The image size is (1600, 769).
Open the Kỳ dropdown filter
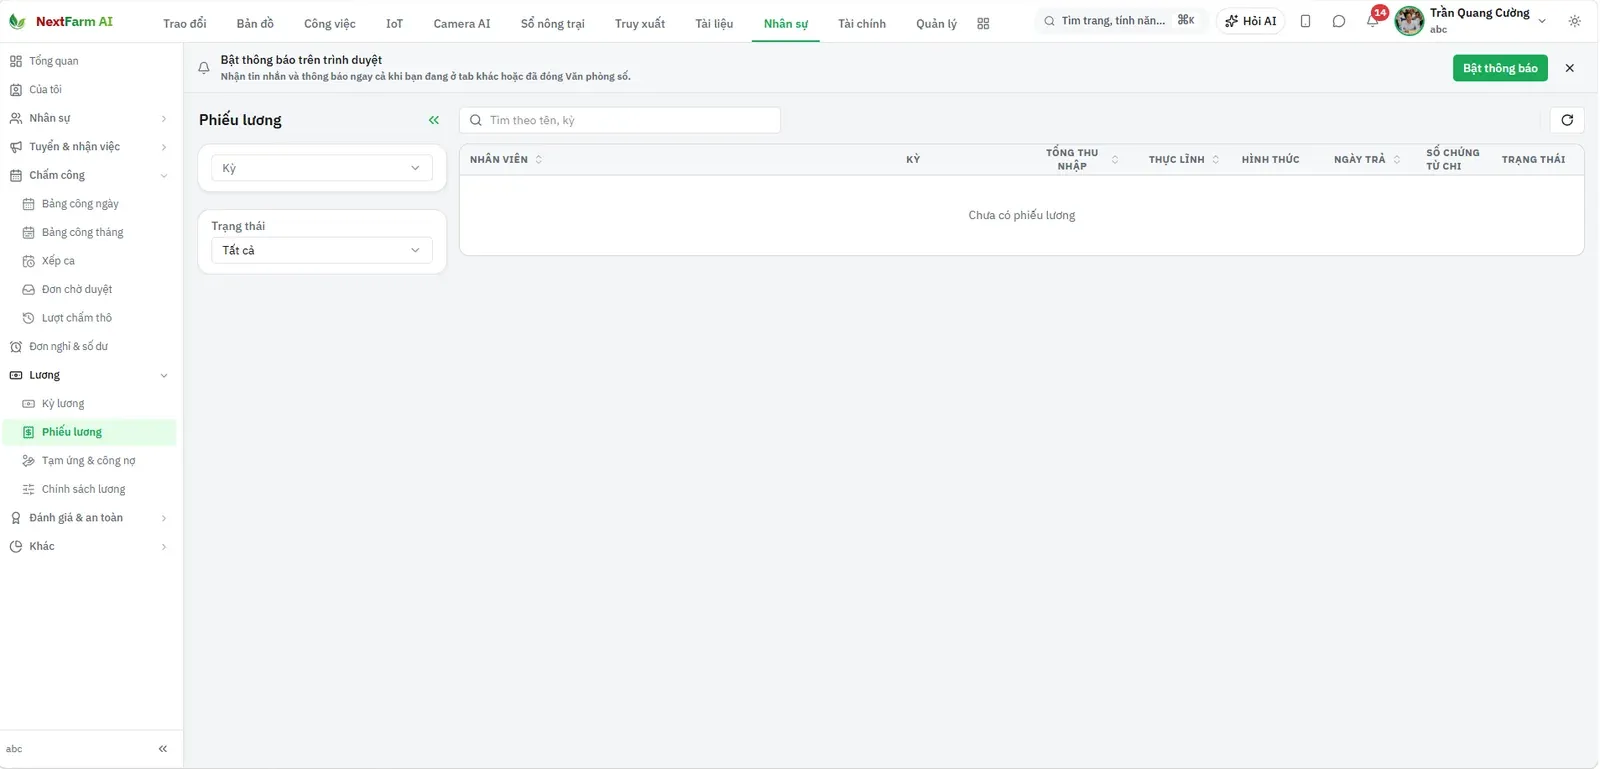pyautogui.click(x=322, y=168)
